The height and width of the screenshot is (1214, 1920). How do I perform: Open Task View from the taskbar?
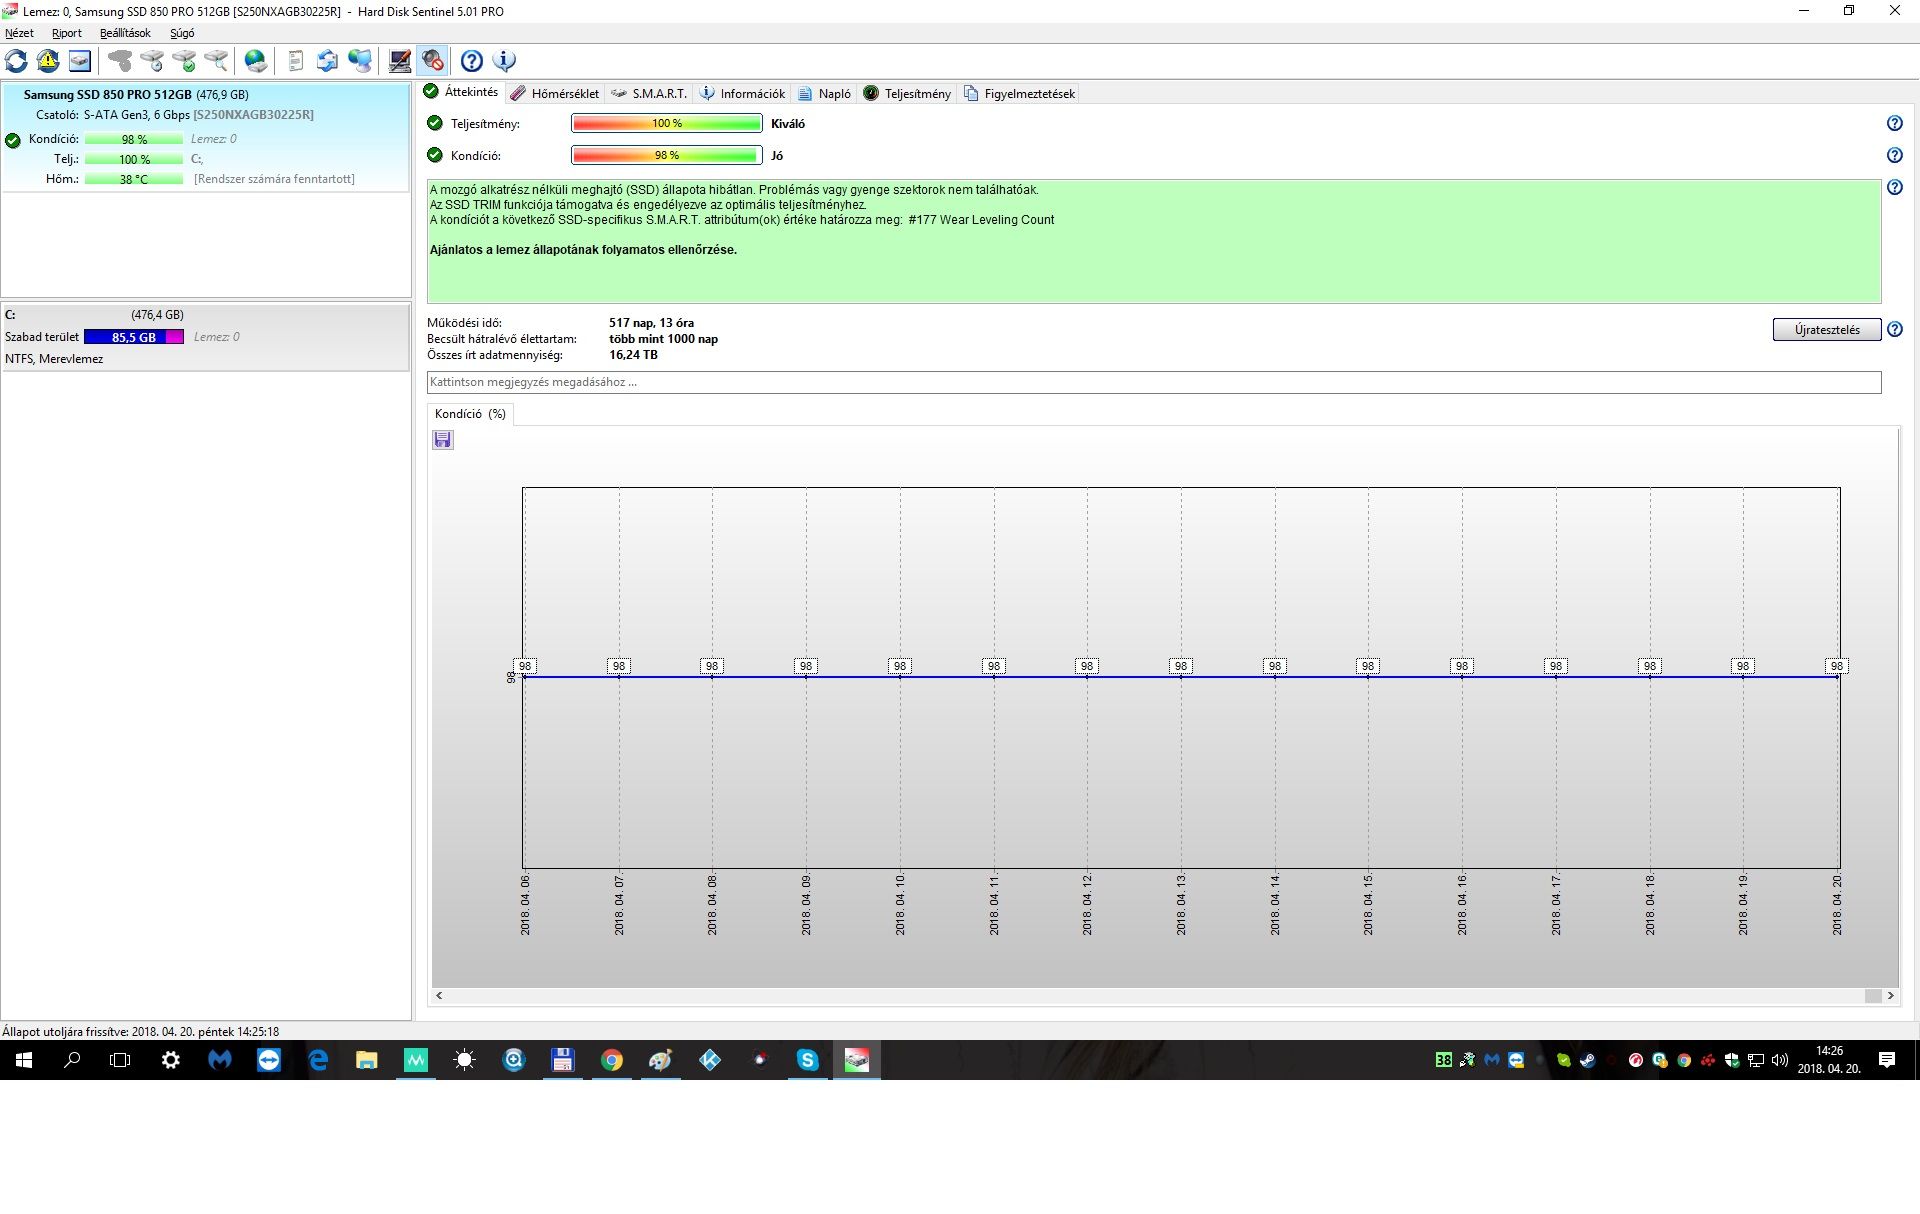pos(120,1060)
